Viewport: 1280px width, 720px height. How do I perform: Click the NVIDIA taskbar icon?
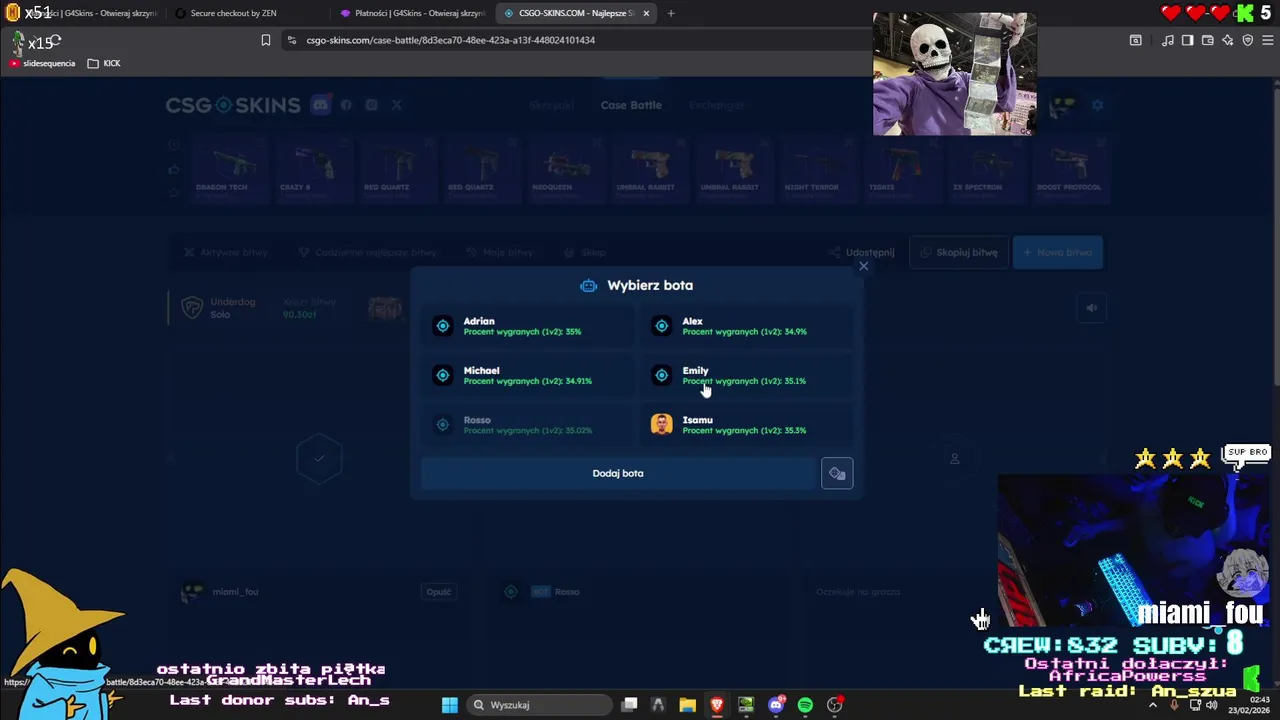point(746,705)
